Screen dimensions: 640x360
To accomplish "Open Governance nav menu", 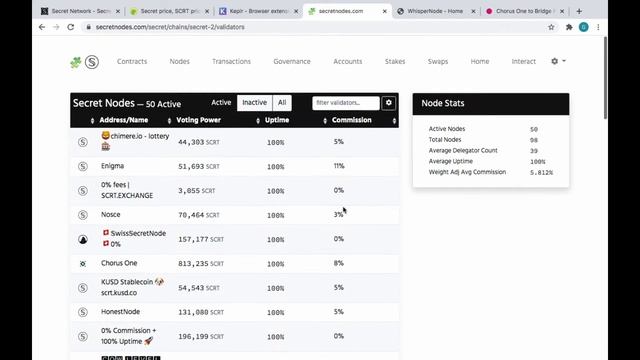I will pyautogui.click(x=292, y=61).
